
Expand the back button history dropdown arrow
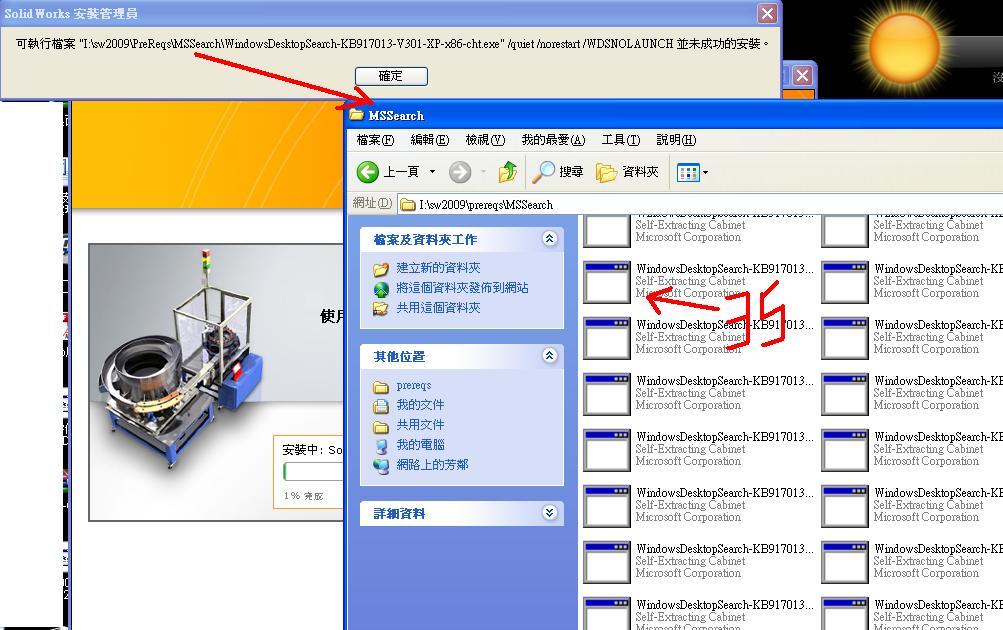(432, 171)
